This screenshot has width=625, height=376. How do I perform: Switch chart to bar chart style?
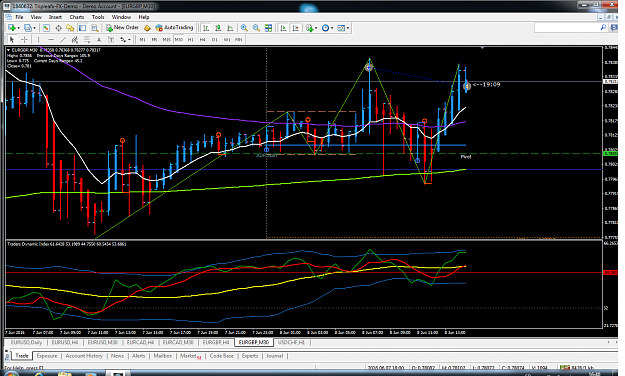206,28
